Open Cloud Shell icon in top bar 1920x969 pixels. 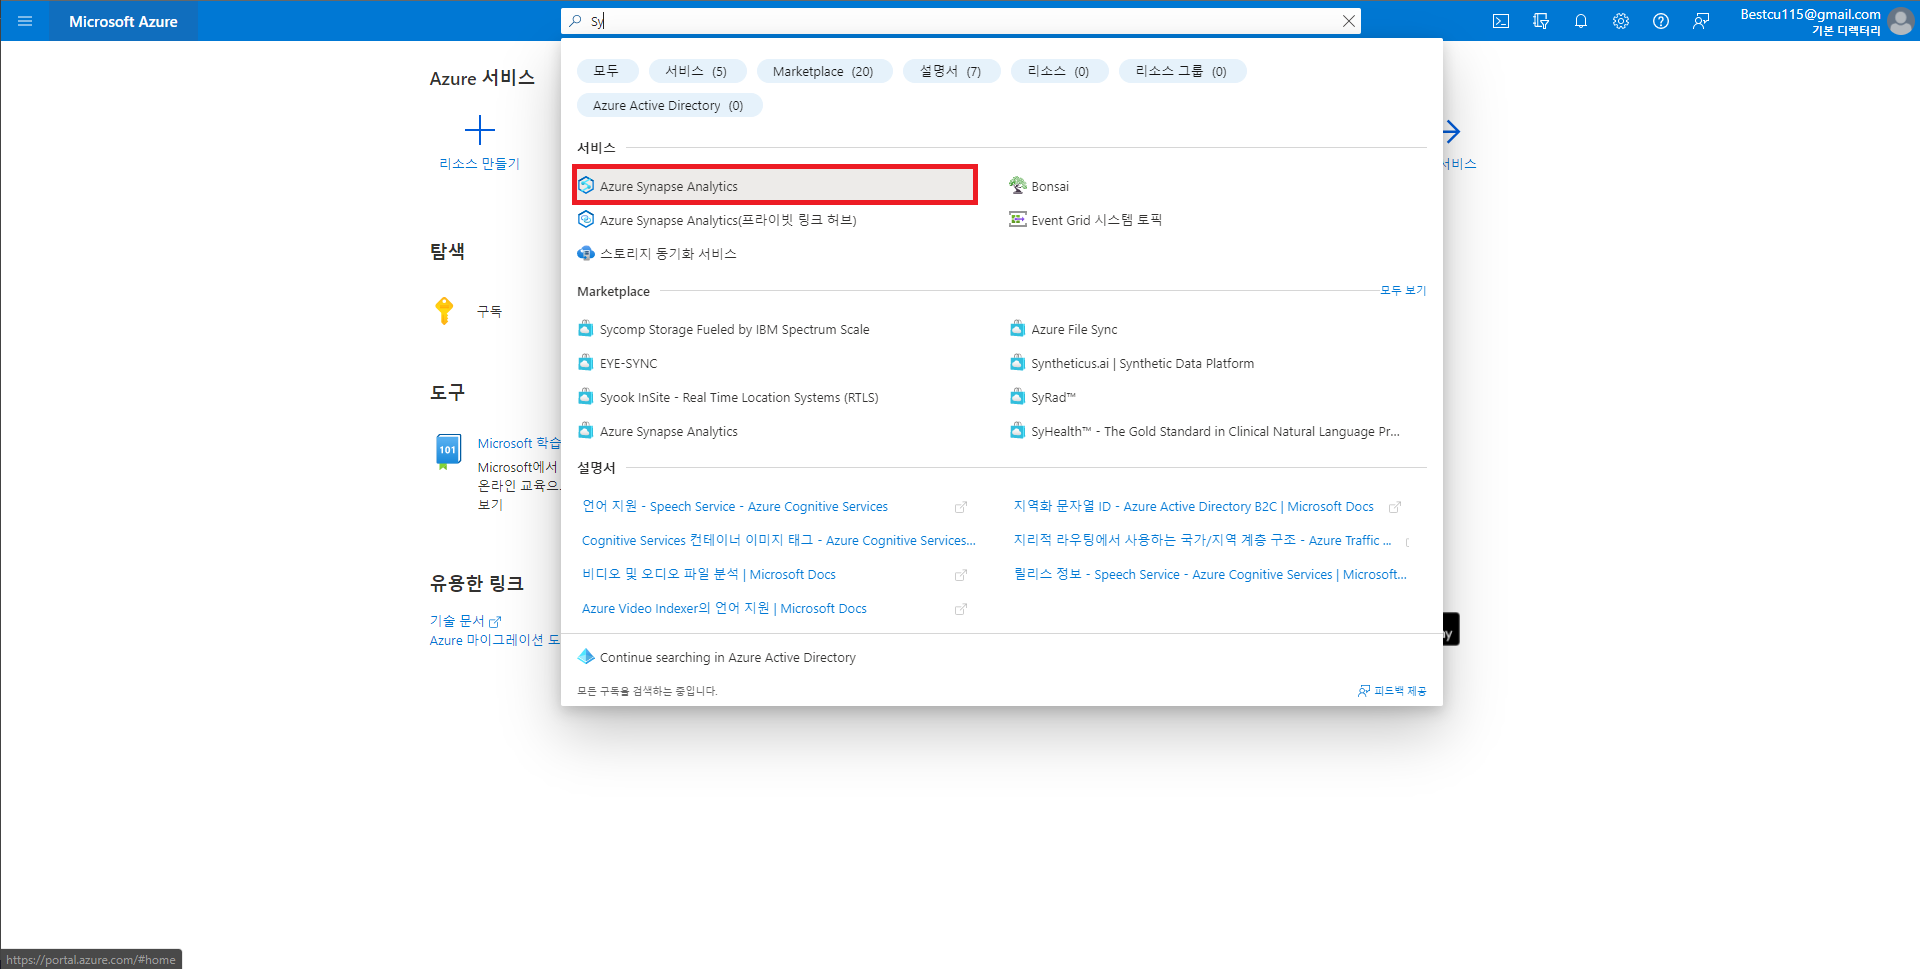1501,21
